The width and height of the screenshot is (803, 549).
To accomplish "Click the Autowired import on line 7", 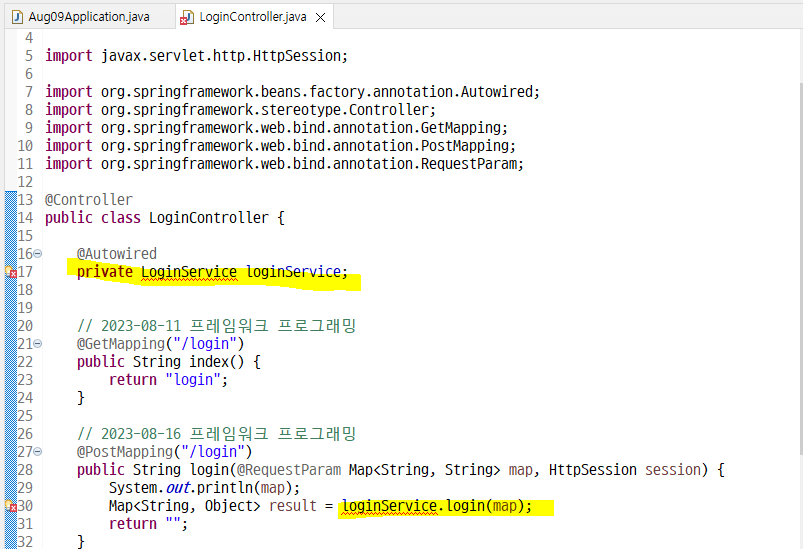I will (x=292, y=92).
